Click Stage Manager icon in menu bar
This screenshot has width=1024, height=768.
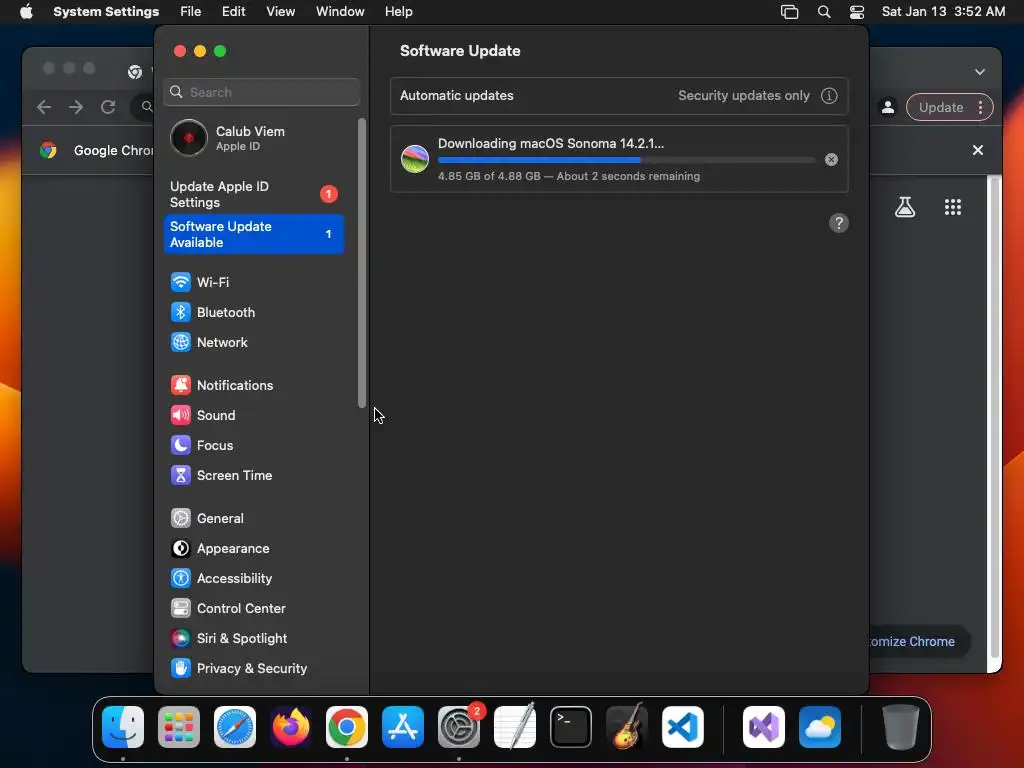point(790,12)
